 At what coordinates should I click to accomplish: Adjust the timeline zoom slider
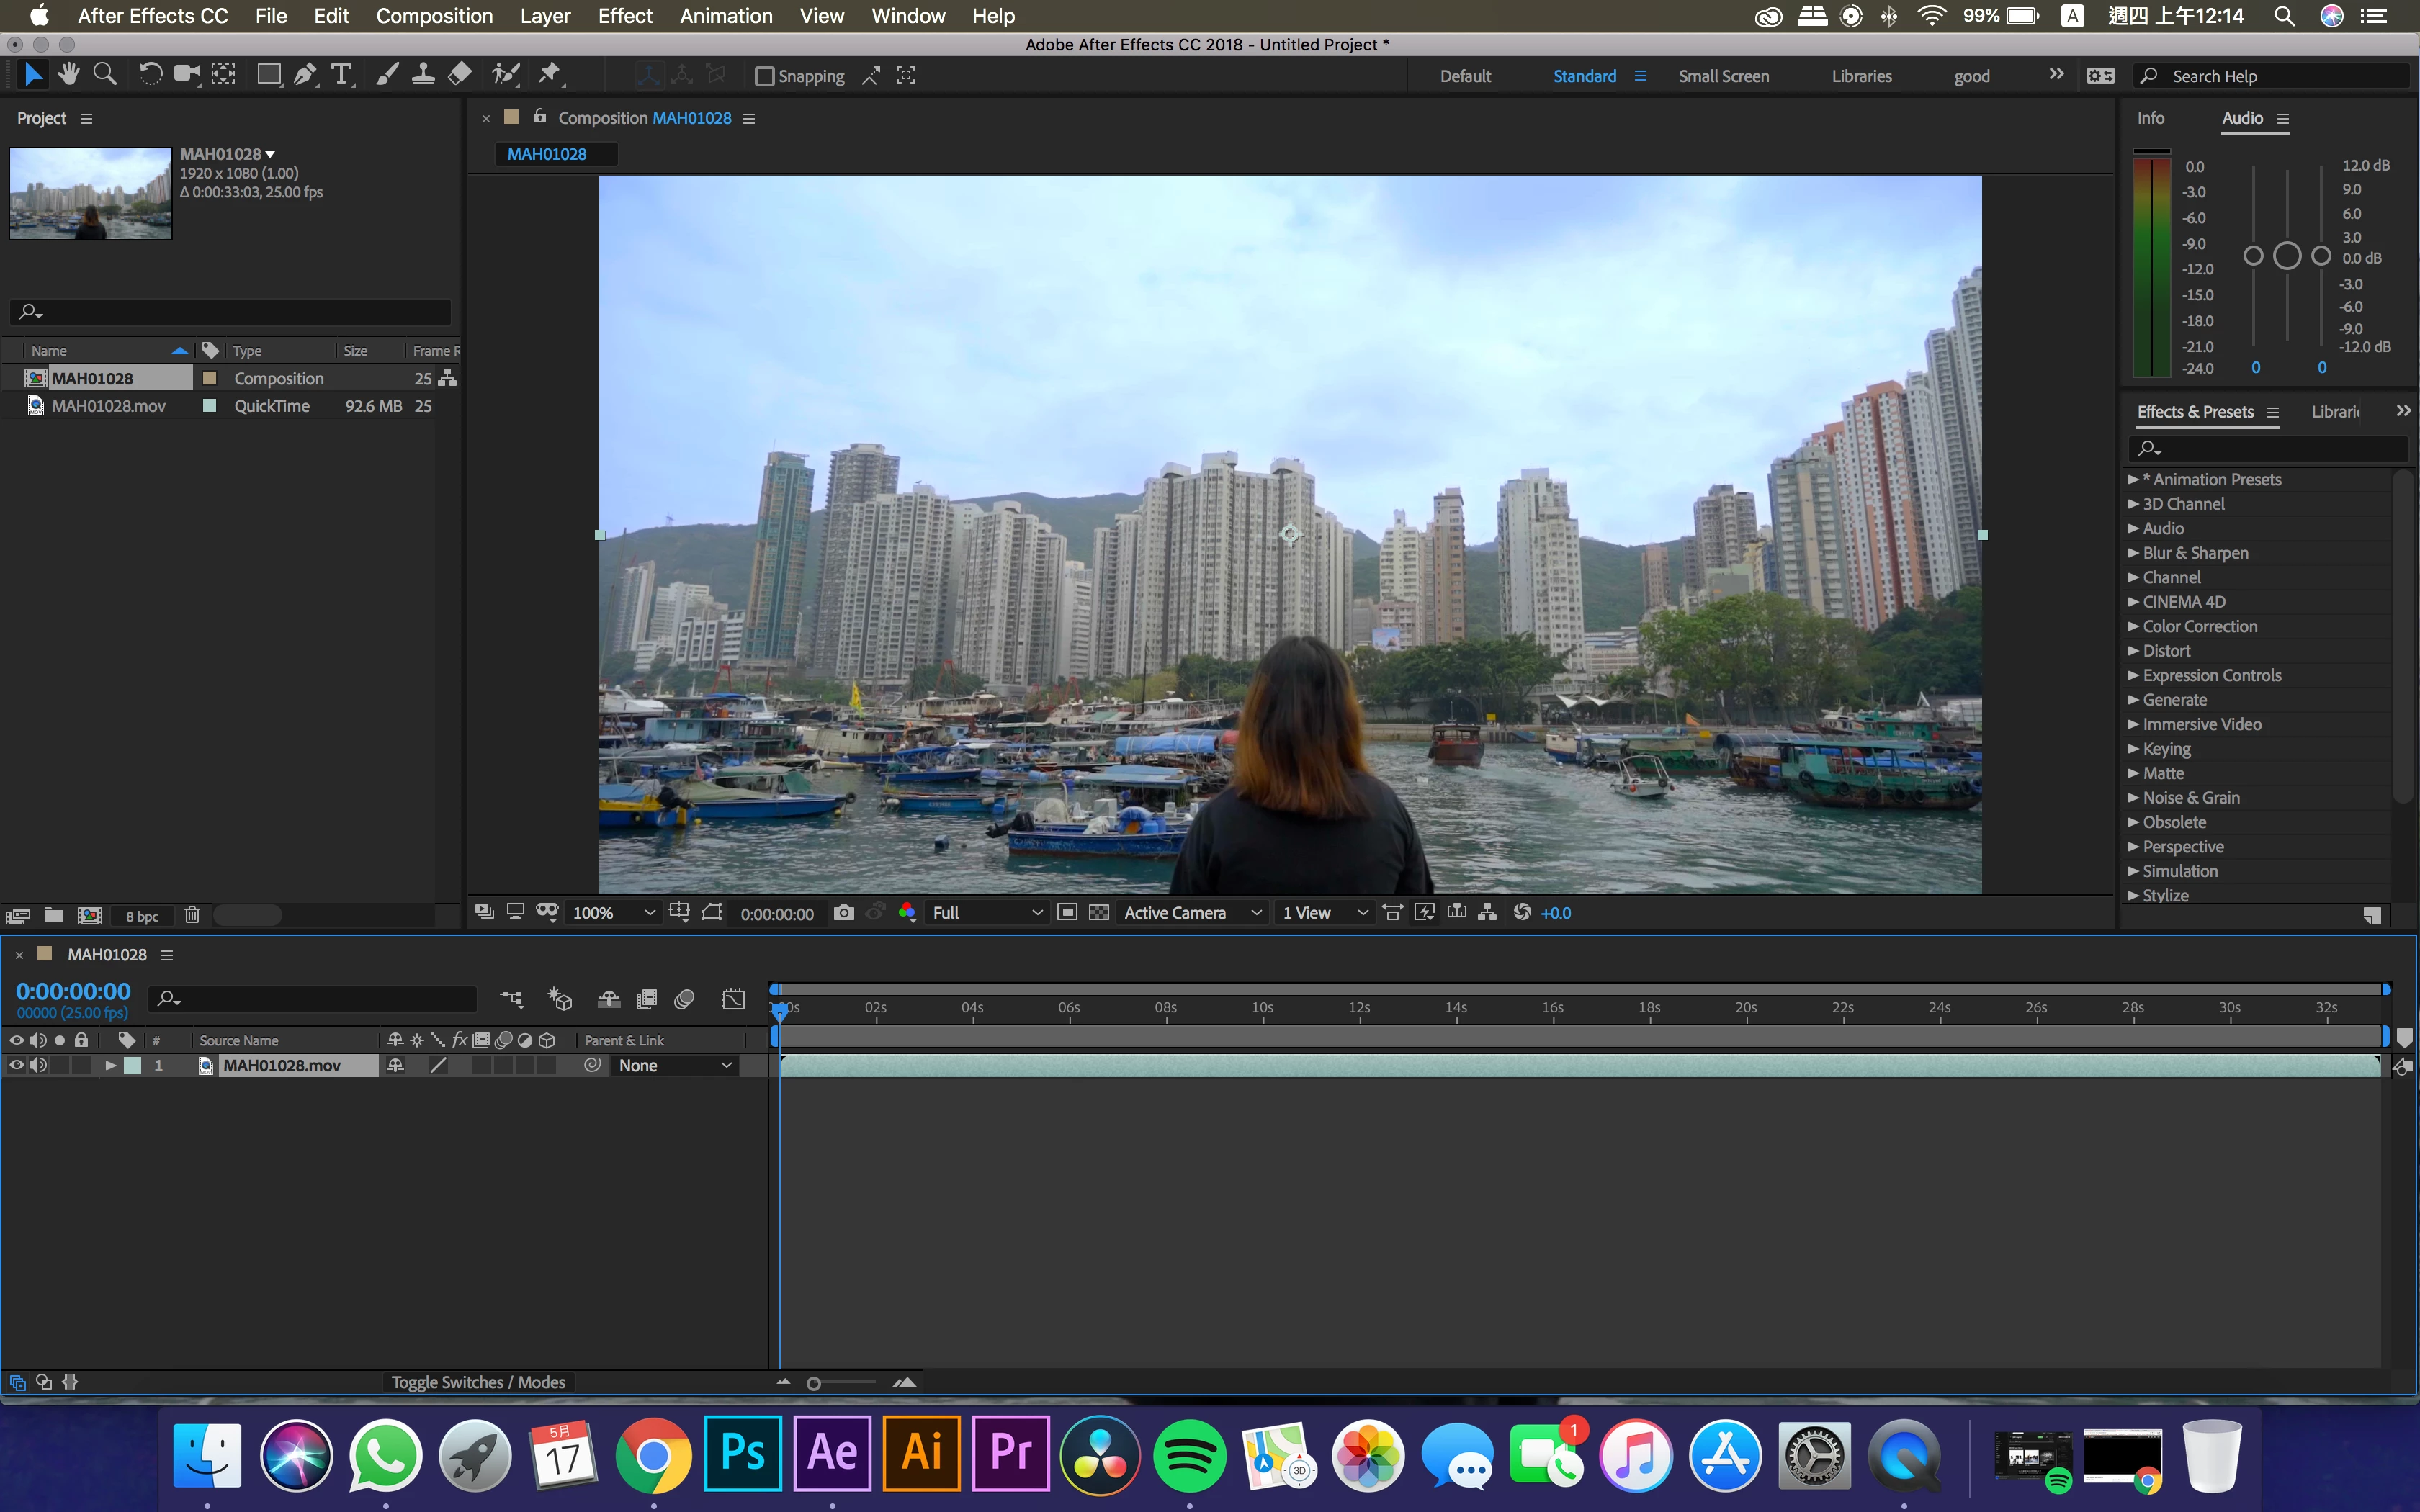point(814,1383)
